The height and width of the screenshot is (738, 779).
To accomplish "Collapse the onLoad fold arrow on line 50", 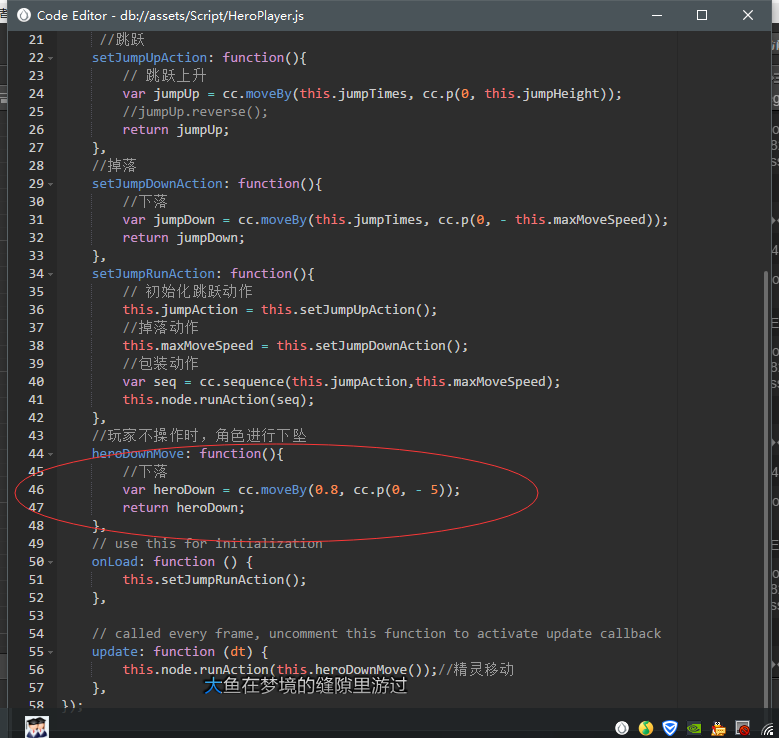I will [x=51, y=563].
